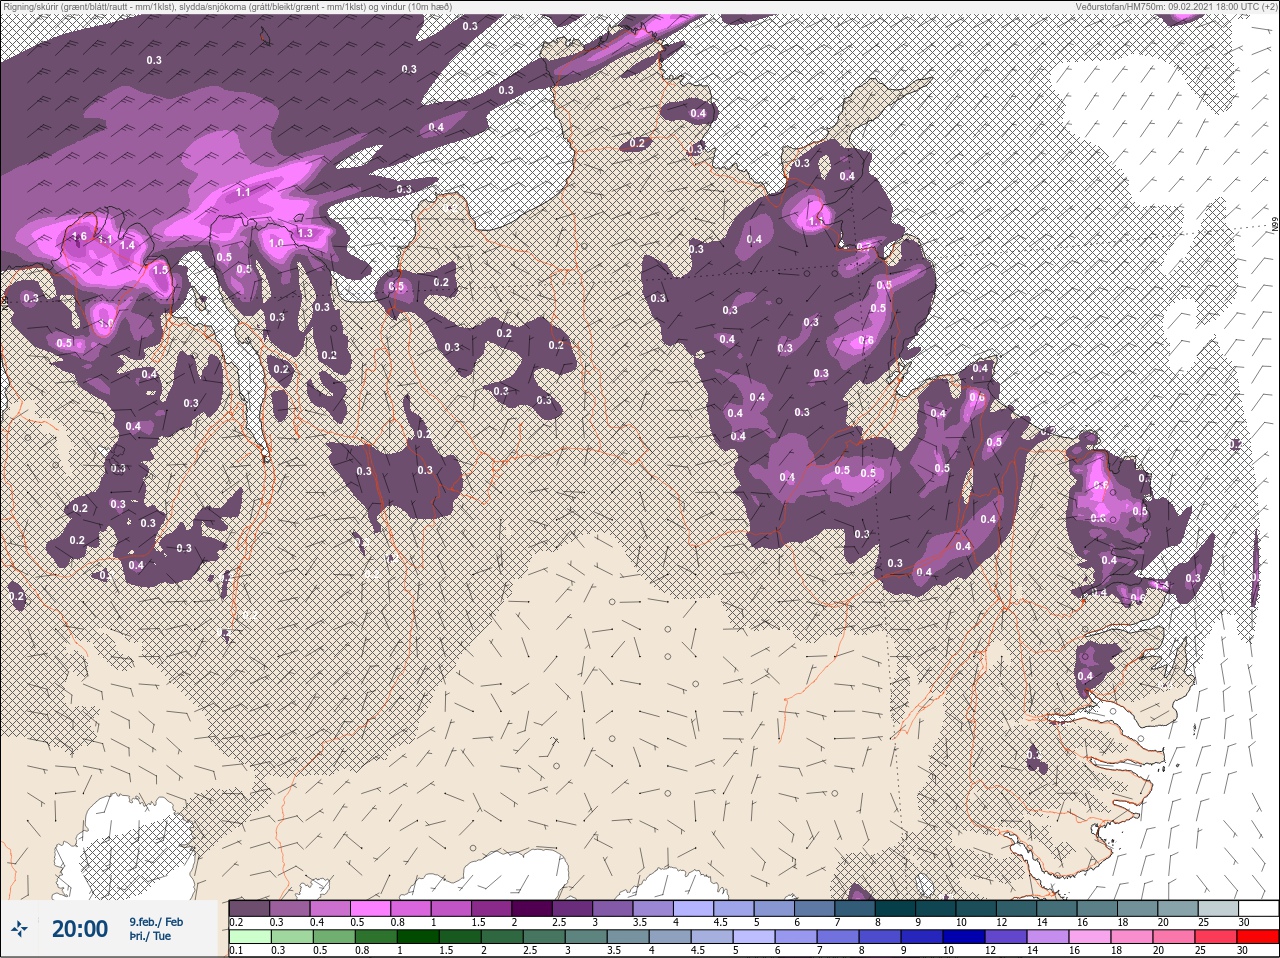Click the 1.6 precipitation value on the map

pyautogui.click(x=81, y=236)
